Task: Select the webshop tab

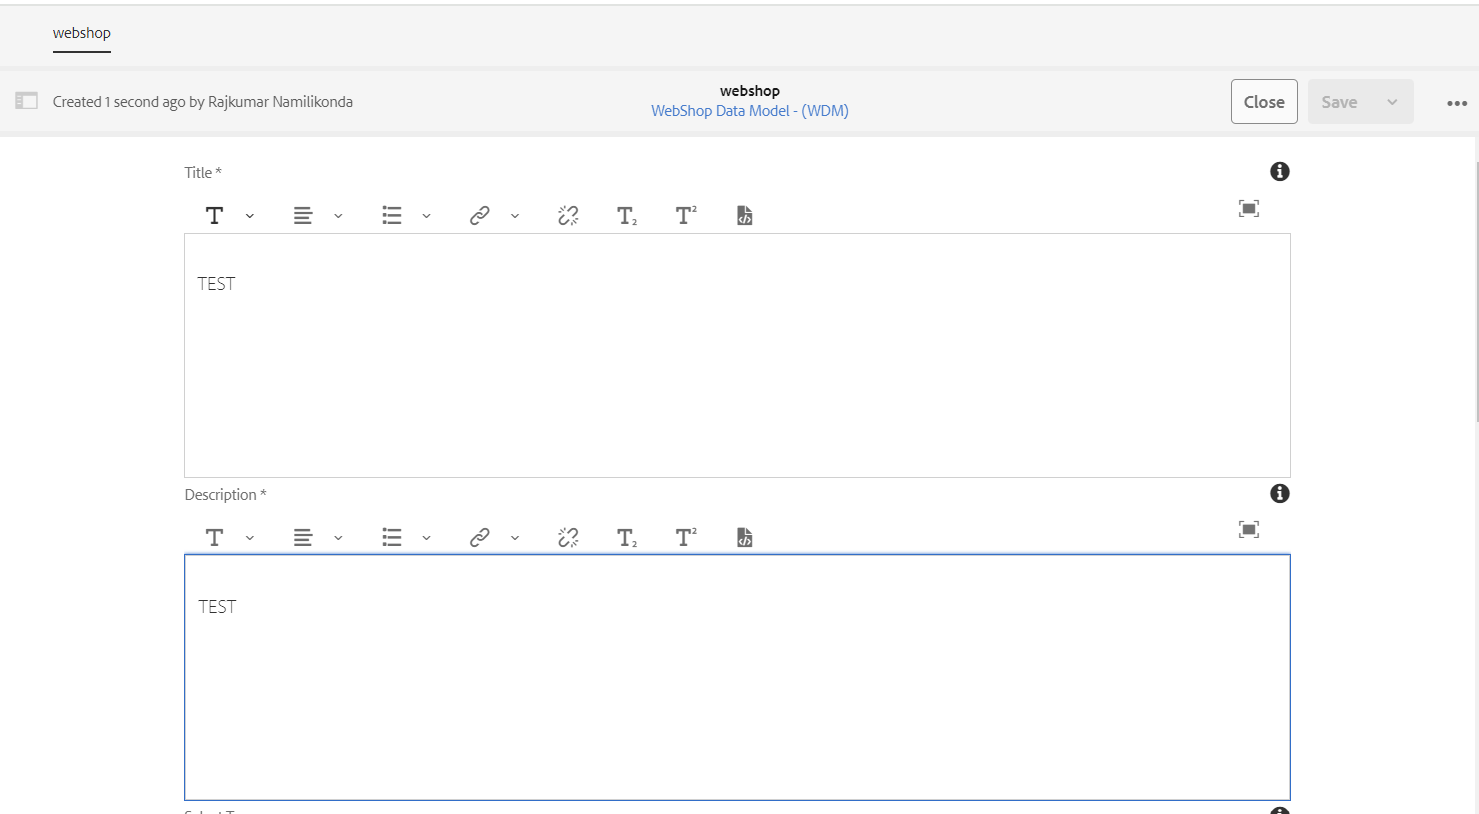Action: [82, 33]
